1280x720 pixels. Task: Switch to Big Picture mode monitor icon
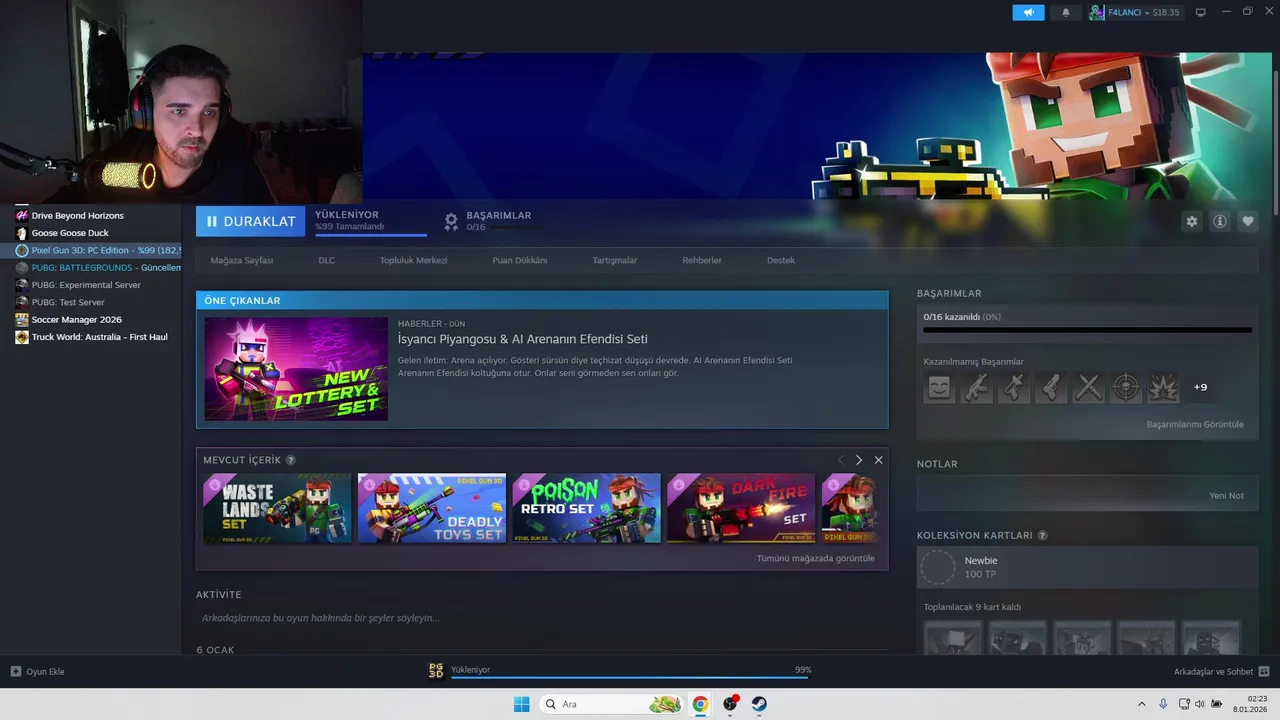tap(1201, 12)
